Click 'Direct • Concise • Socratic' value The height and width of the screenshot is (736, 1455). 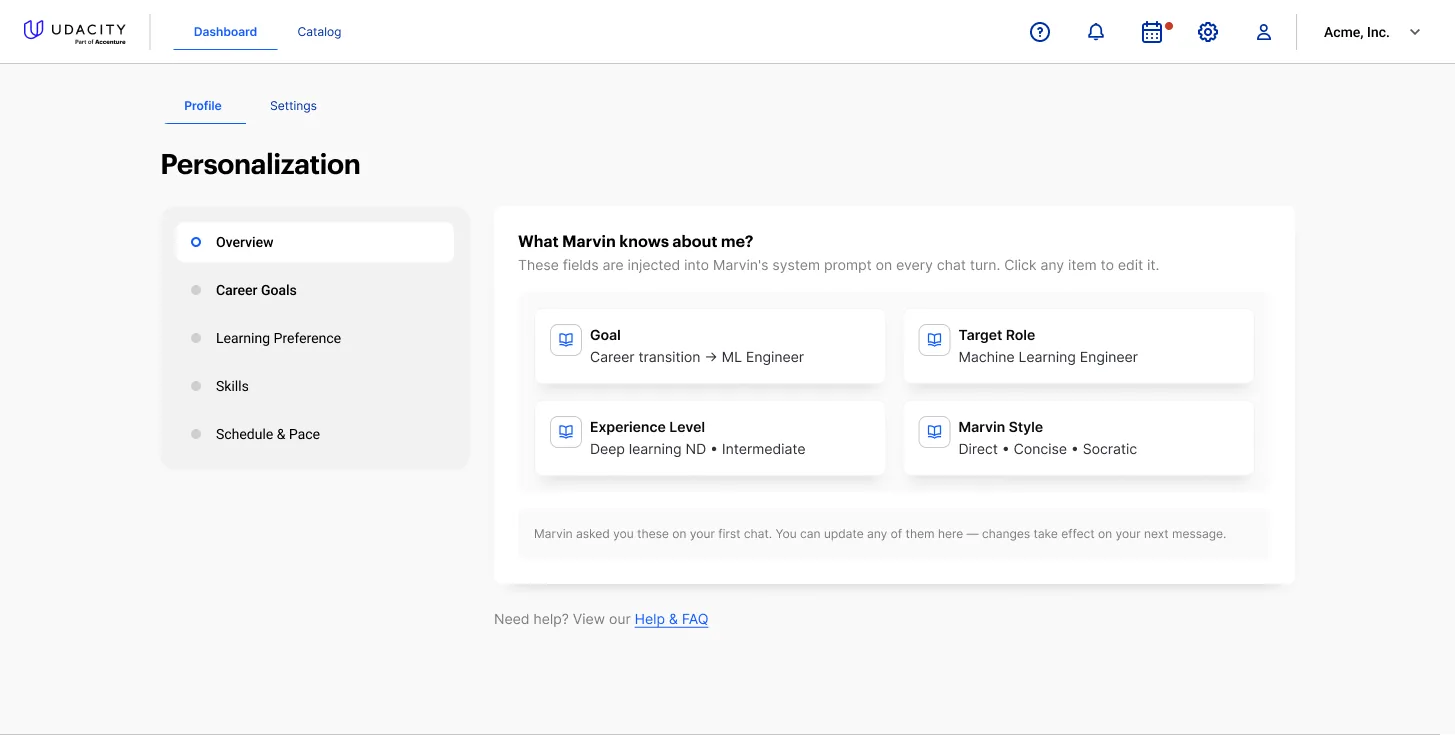point(1048,449)
